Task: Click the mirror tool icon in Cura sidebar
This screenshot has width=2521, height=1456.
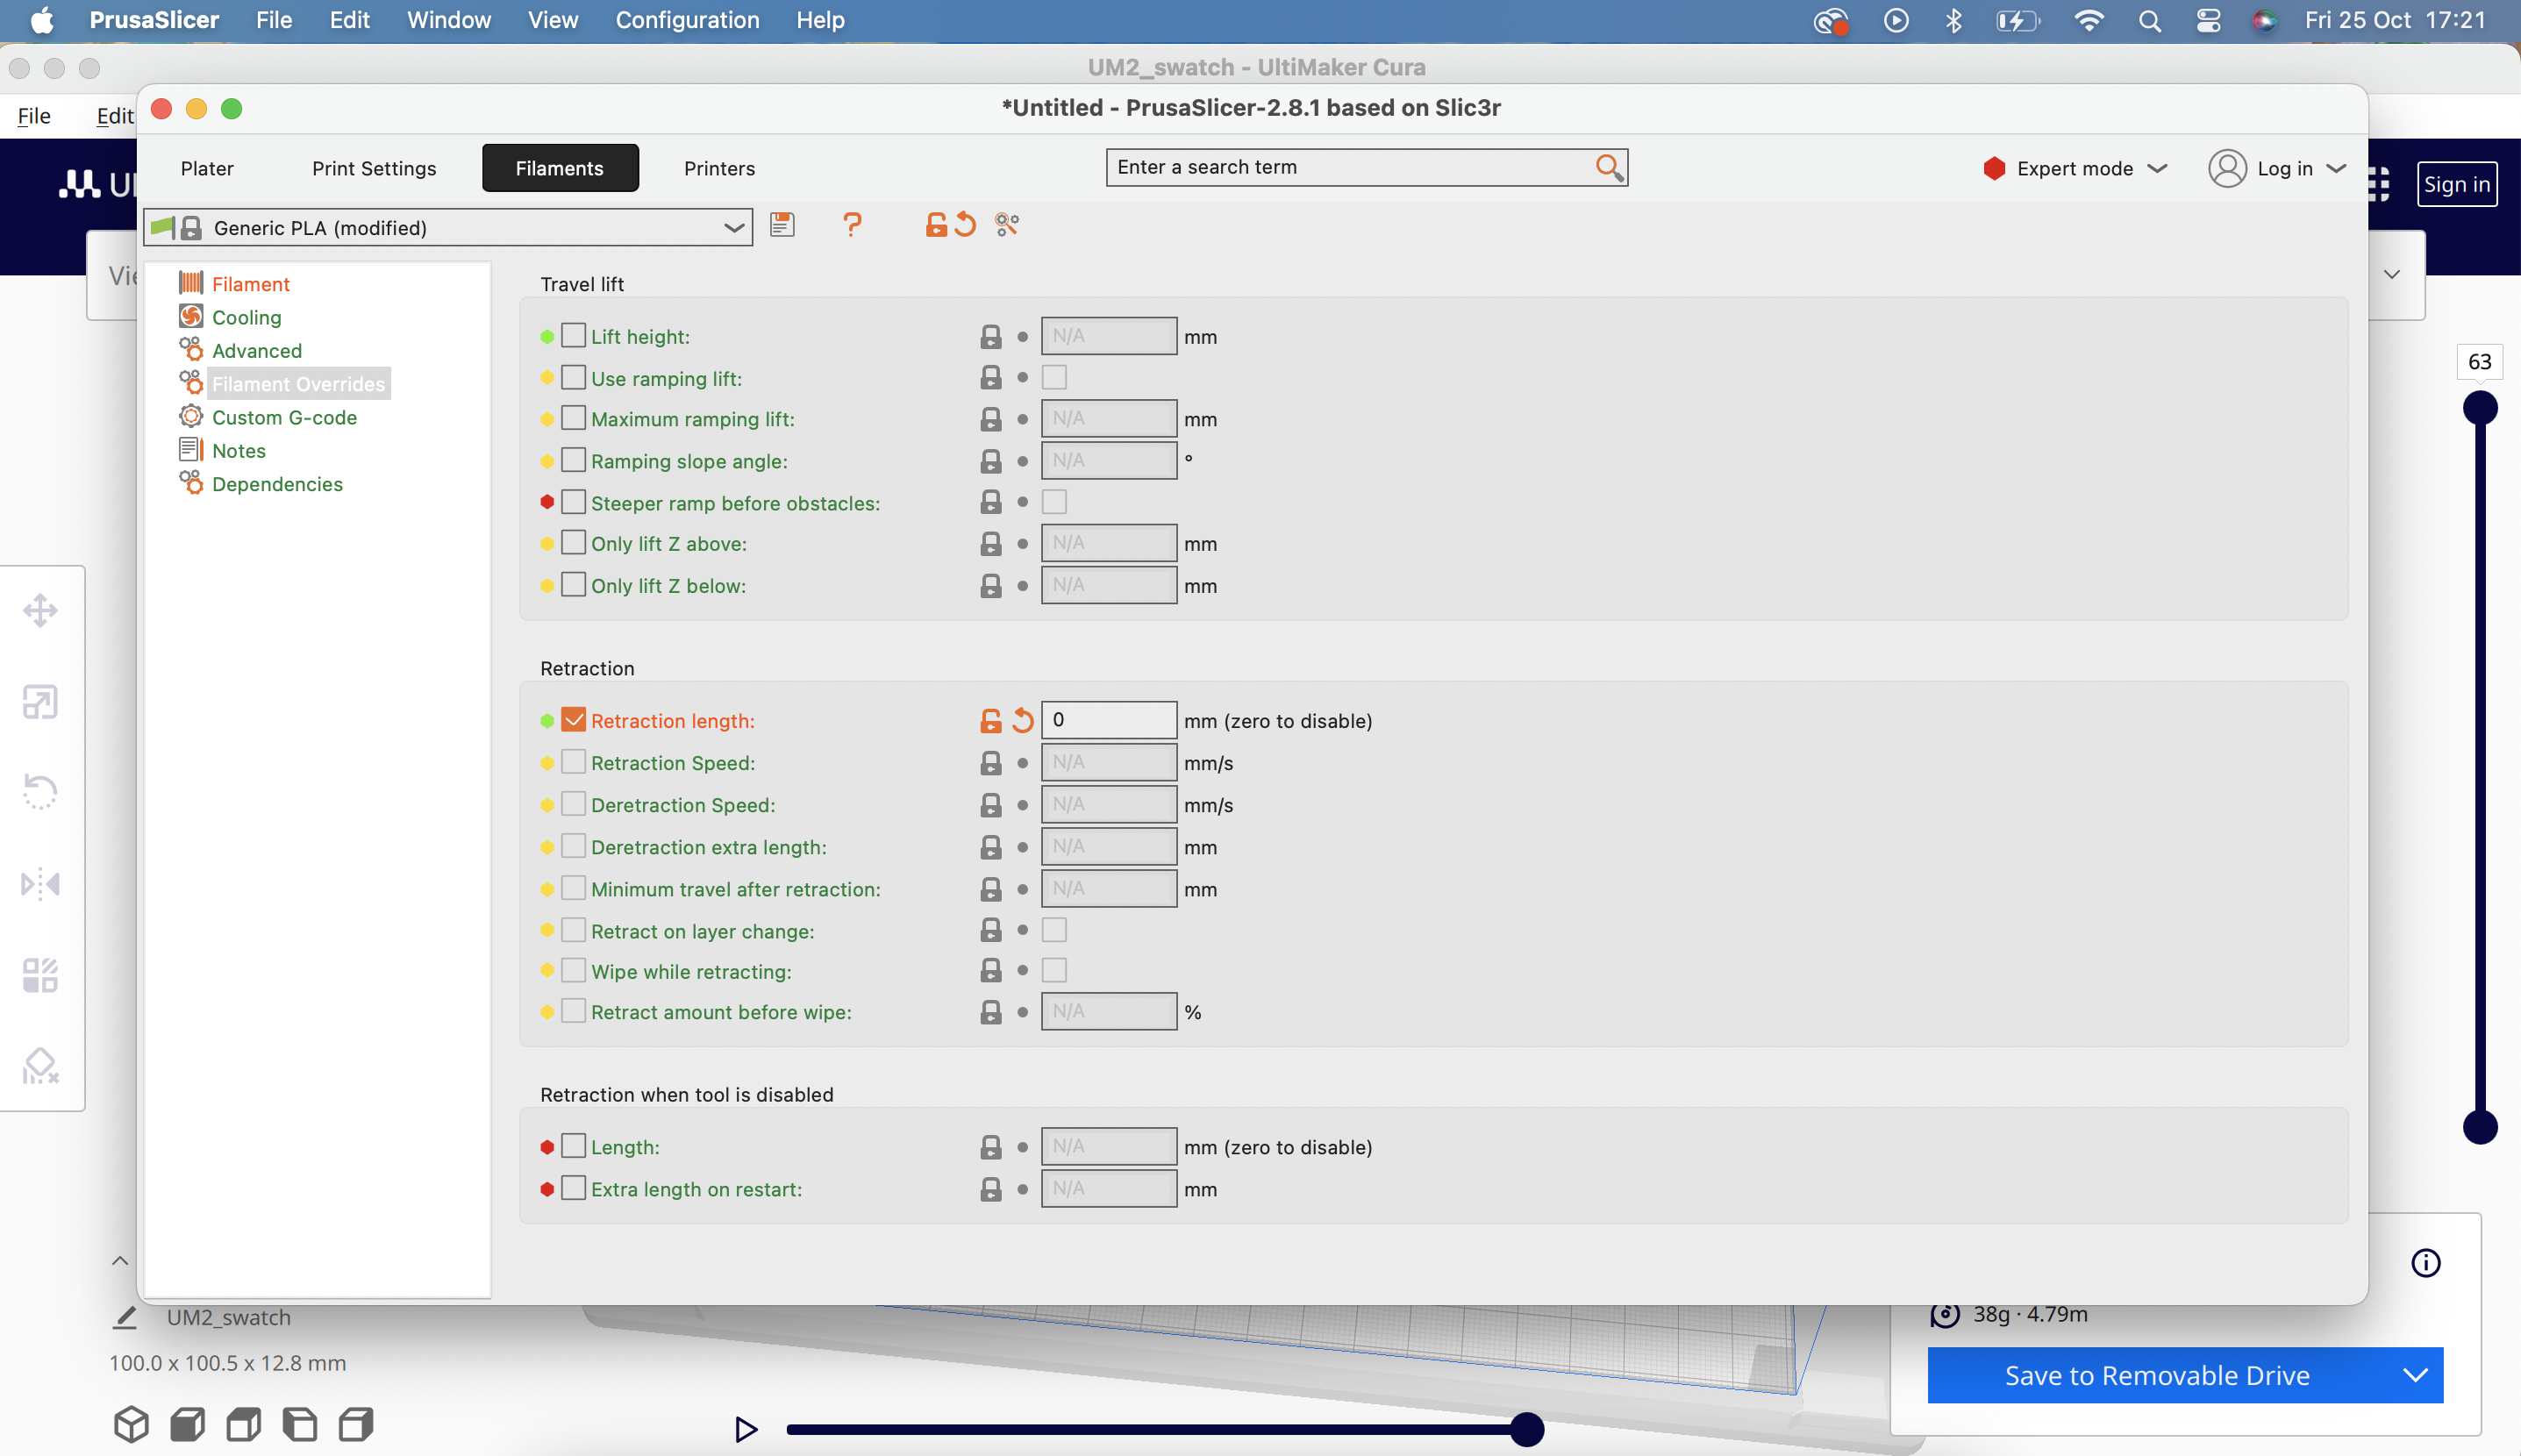Action: click(40, 884)
